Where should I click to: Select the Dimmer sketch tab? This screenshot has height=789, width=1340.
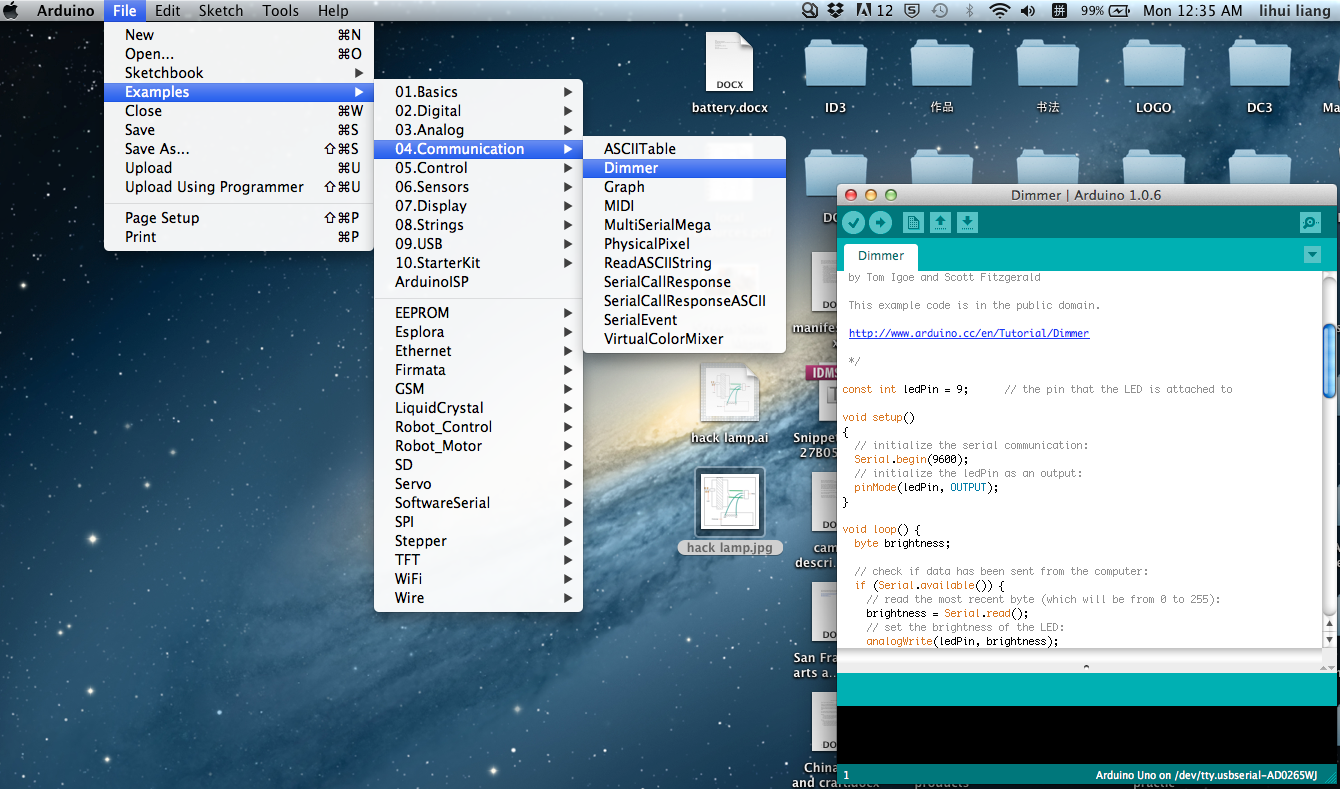pyautogui.click(x=881, y=256)
